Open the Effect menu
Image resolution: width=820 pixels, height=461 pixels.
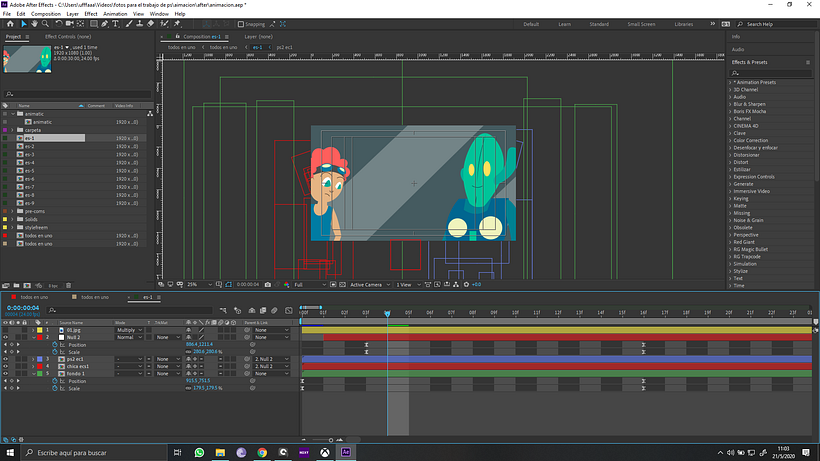pyautogui.click(x=90, y=14)
